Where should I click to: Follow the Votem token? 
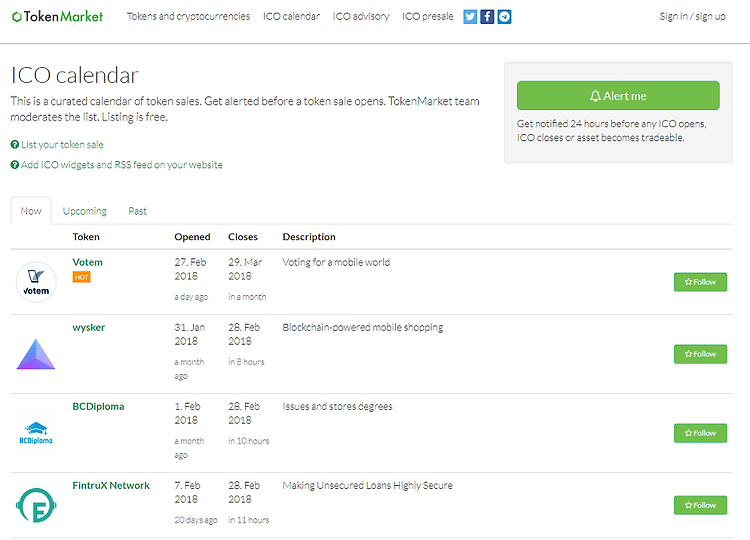click(700, 282)
